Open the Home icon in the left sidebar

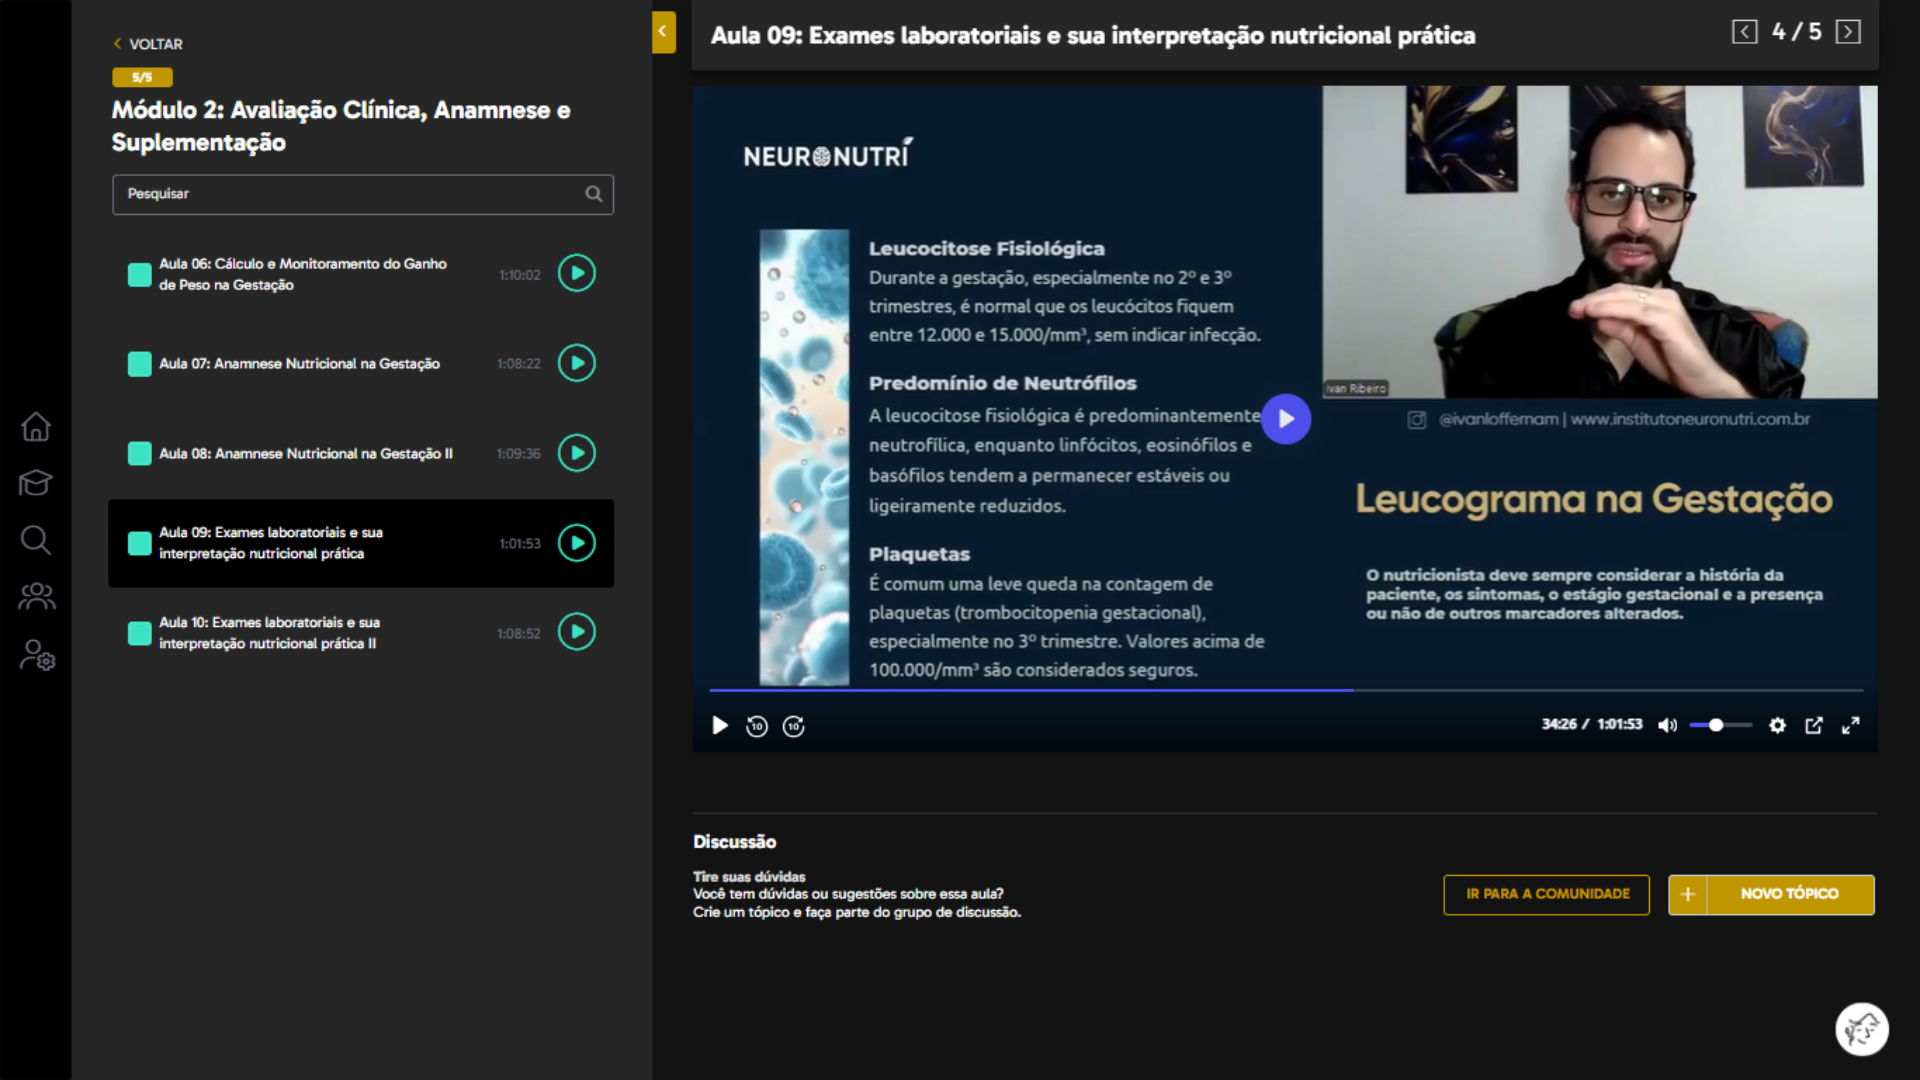pyautogui.click(x=35, y=427)
